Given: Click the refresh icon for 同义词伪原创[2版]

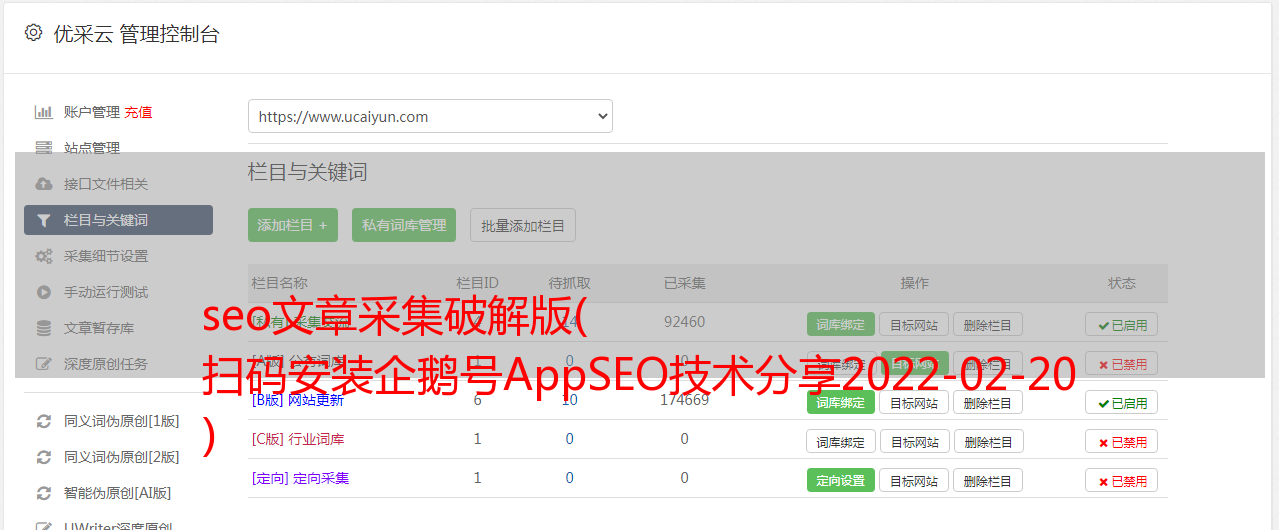Looking at the screenshot, I should pyautogui.click(x=44, y=457).
